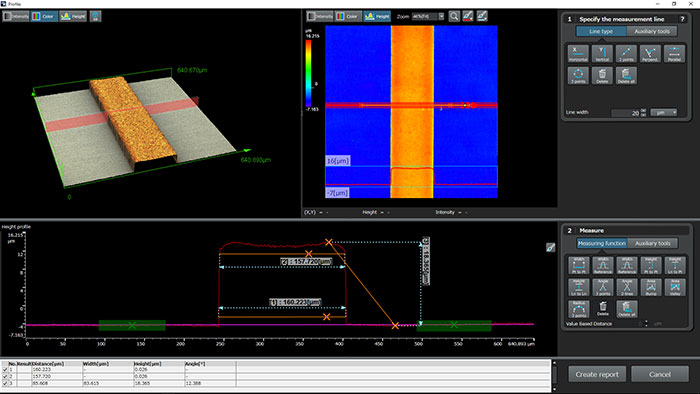Click the height color scale bar
Viewport: 700px width, 394px height.
click(308, 73)
